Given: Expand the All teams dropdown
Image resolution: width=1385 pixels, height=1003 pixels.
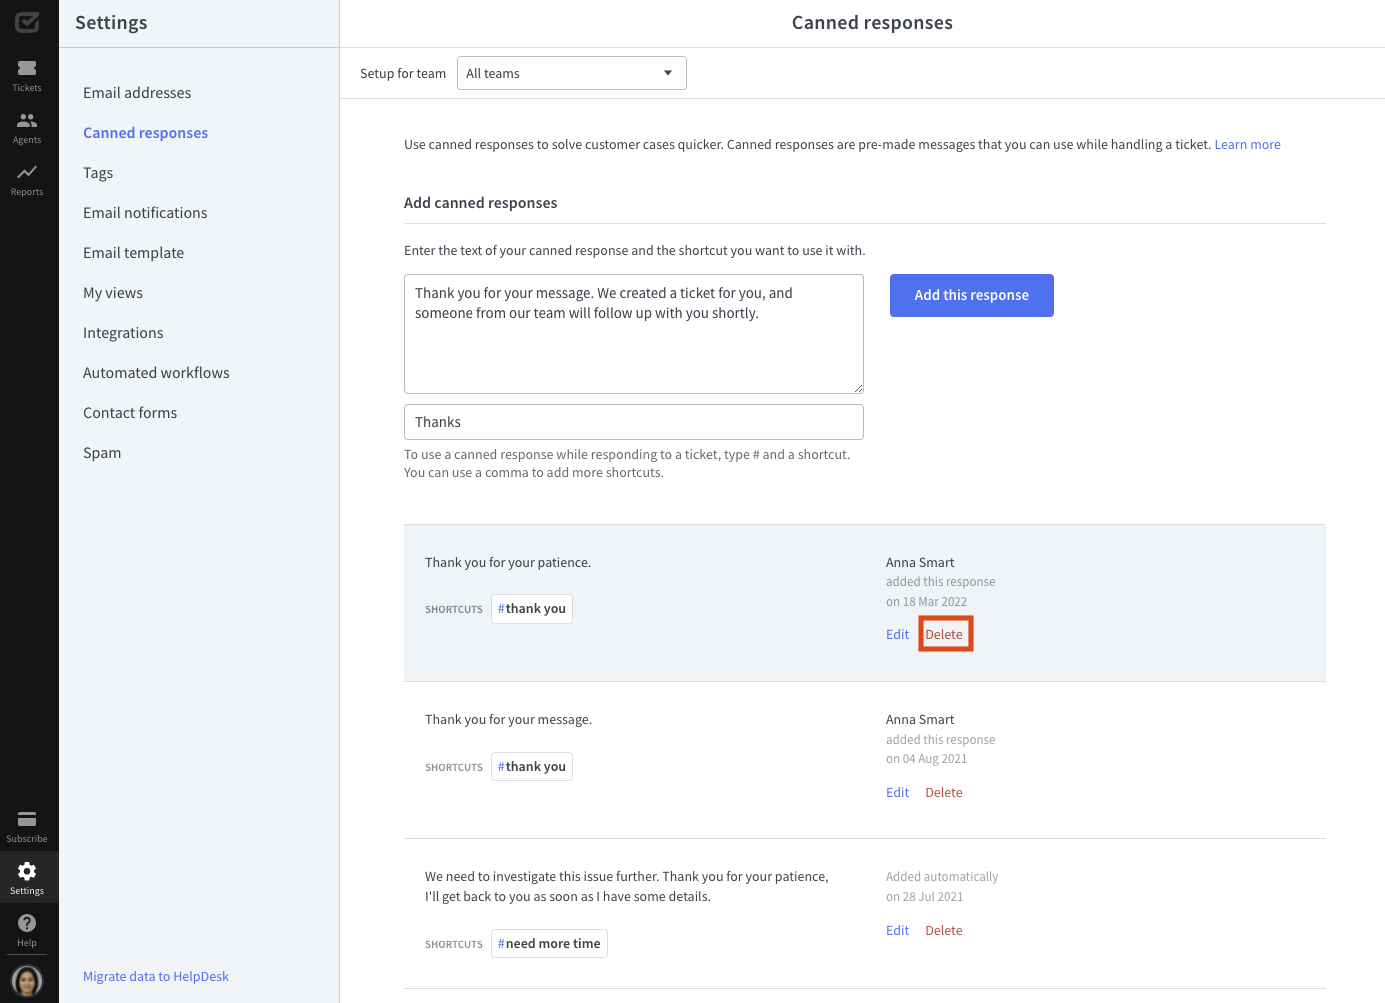Looking at the screenshot, I should (571, 73).
